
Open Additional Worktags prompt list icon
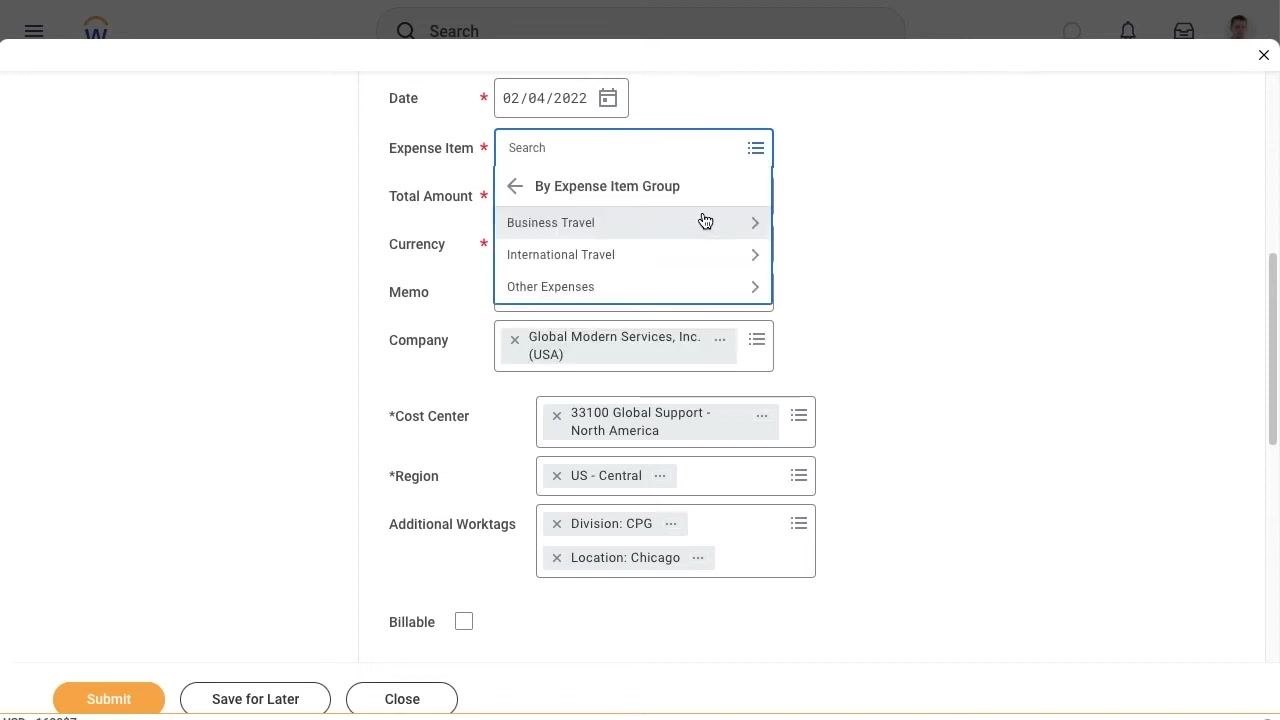tap(799, 523)
